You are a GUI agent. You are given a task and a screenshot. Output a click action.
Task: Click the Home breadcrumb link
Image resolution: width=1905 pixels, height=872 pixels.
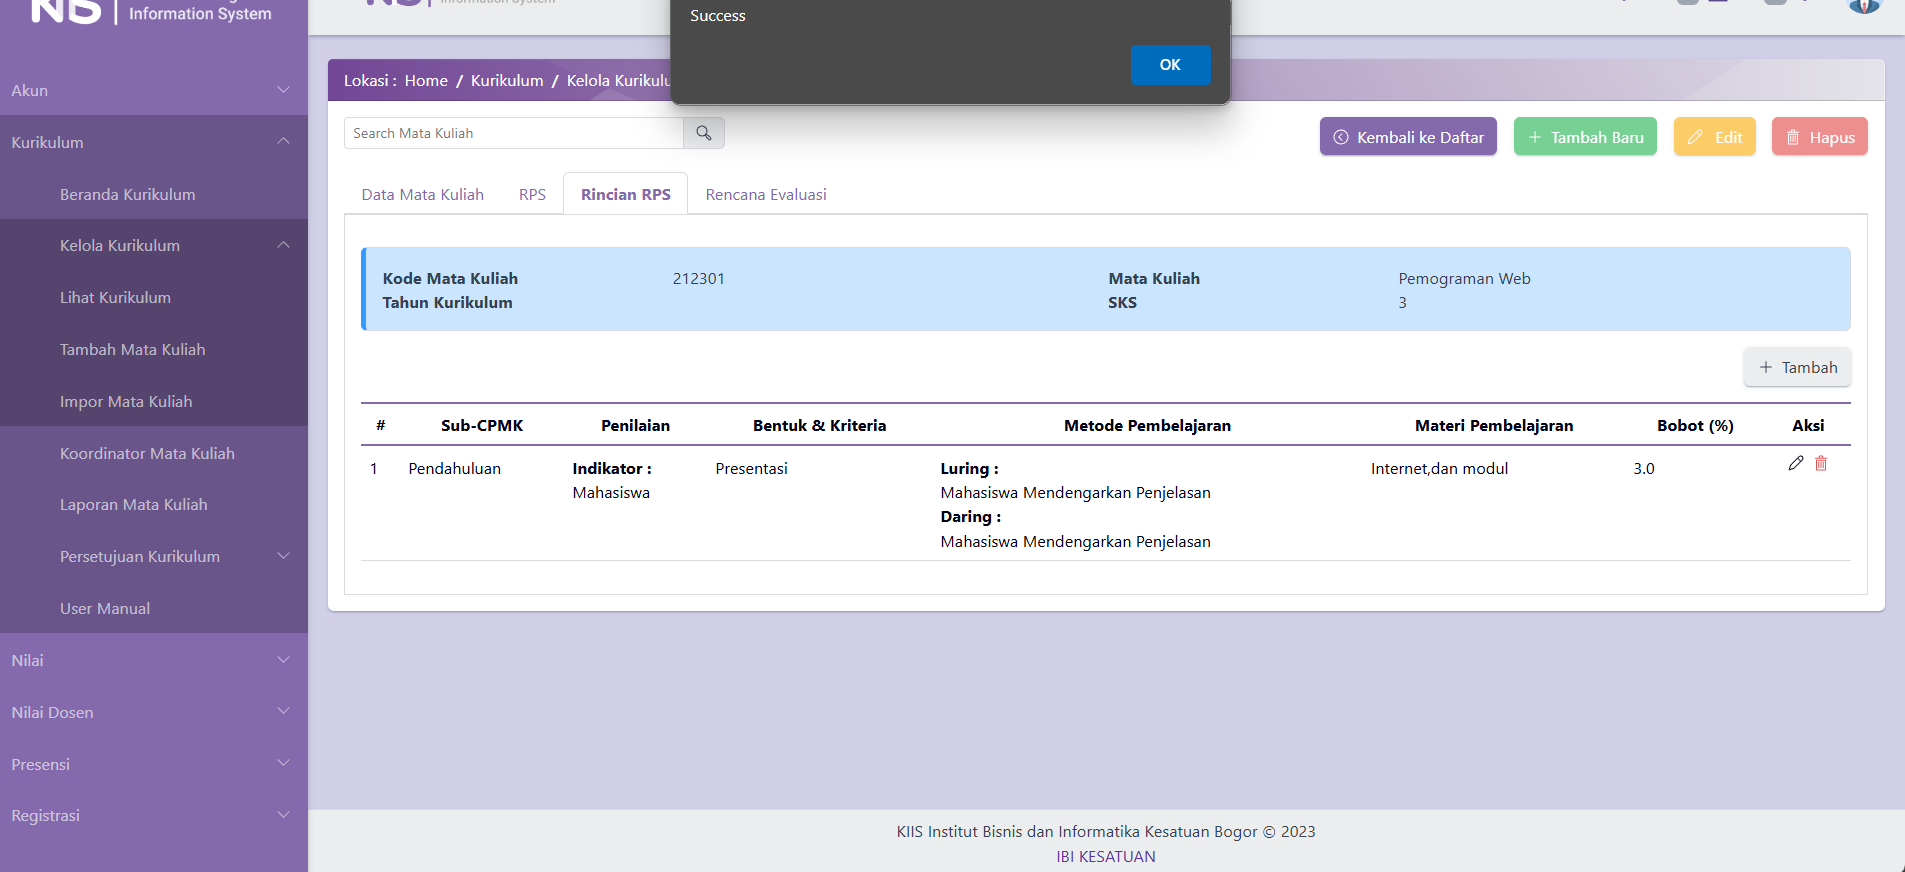point(426,80)
